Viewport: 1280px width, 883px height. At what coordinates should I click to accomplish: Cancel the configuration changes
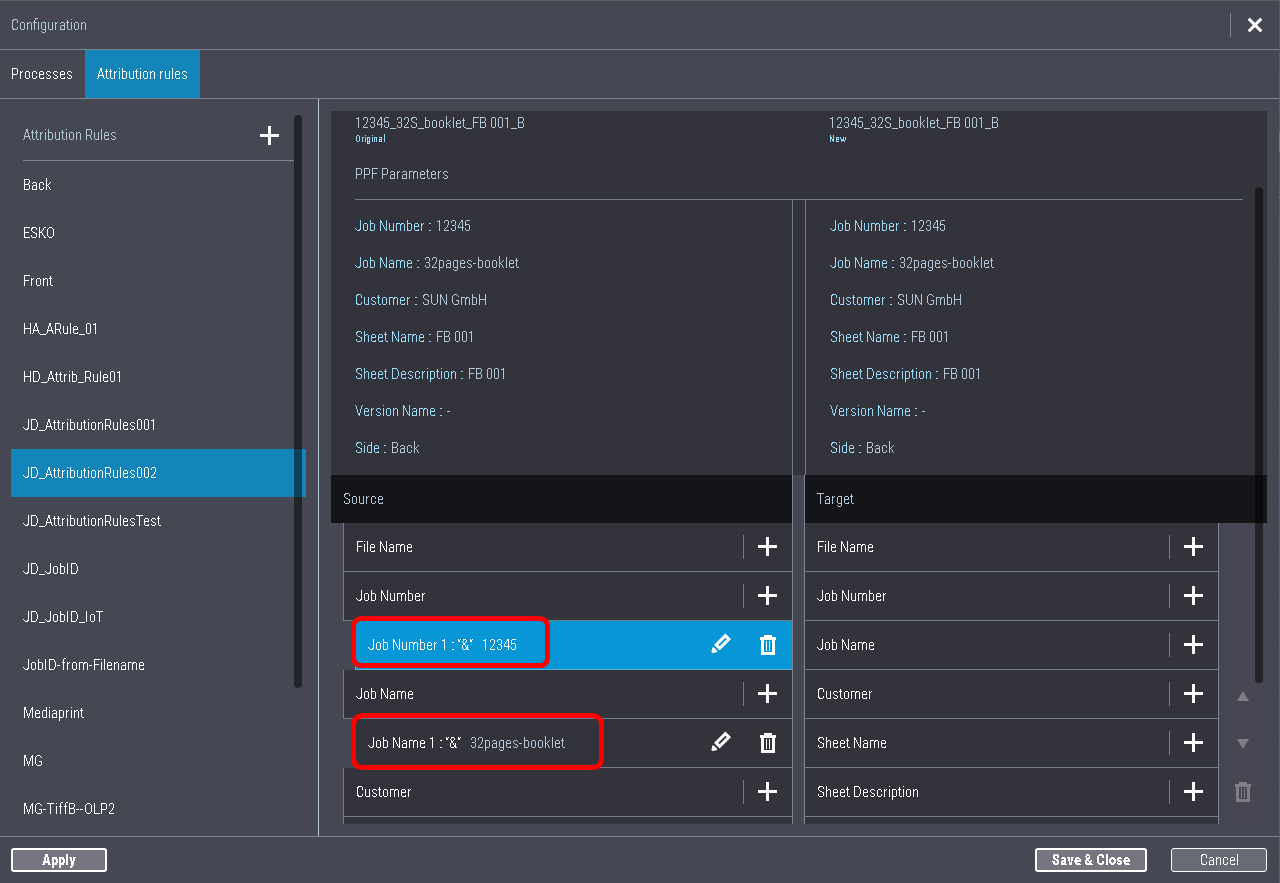coord(1219,860)
